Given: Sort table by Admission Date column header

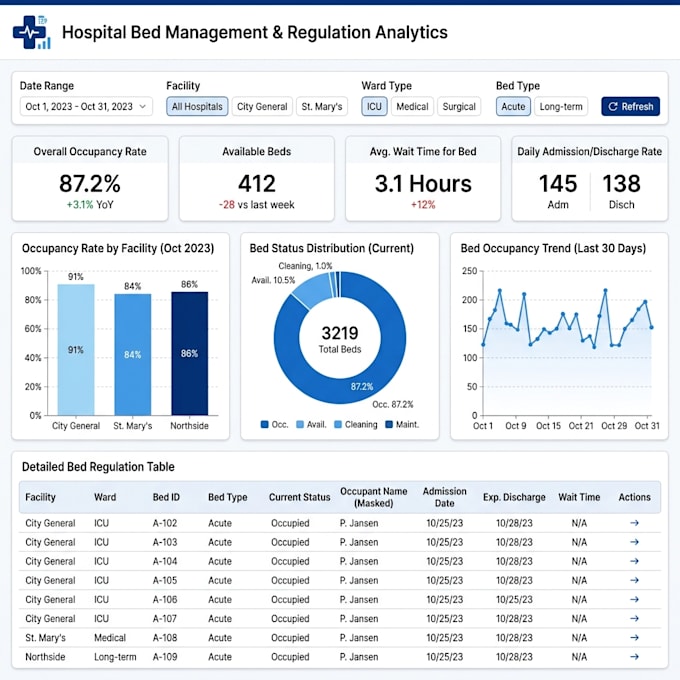Looking at the screenshot, I should point(445,497).
